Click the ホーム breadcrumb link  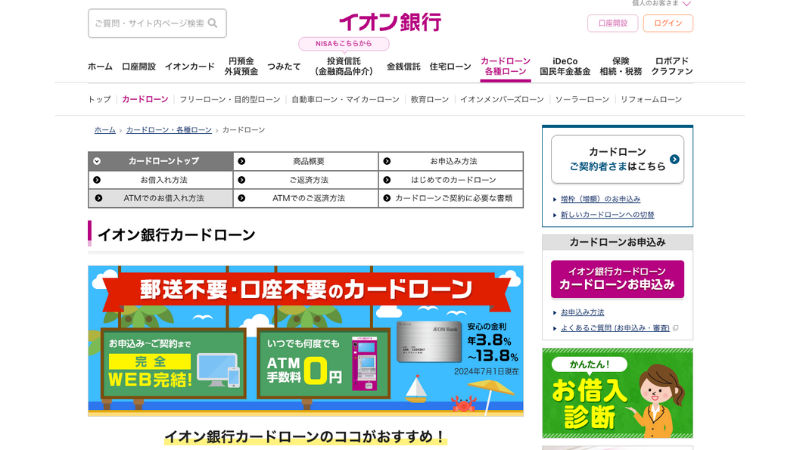(105, 130)
